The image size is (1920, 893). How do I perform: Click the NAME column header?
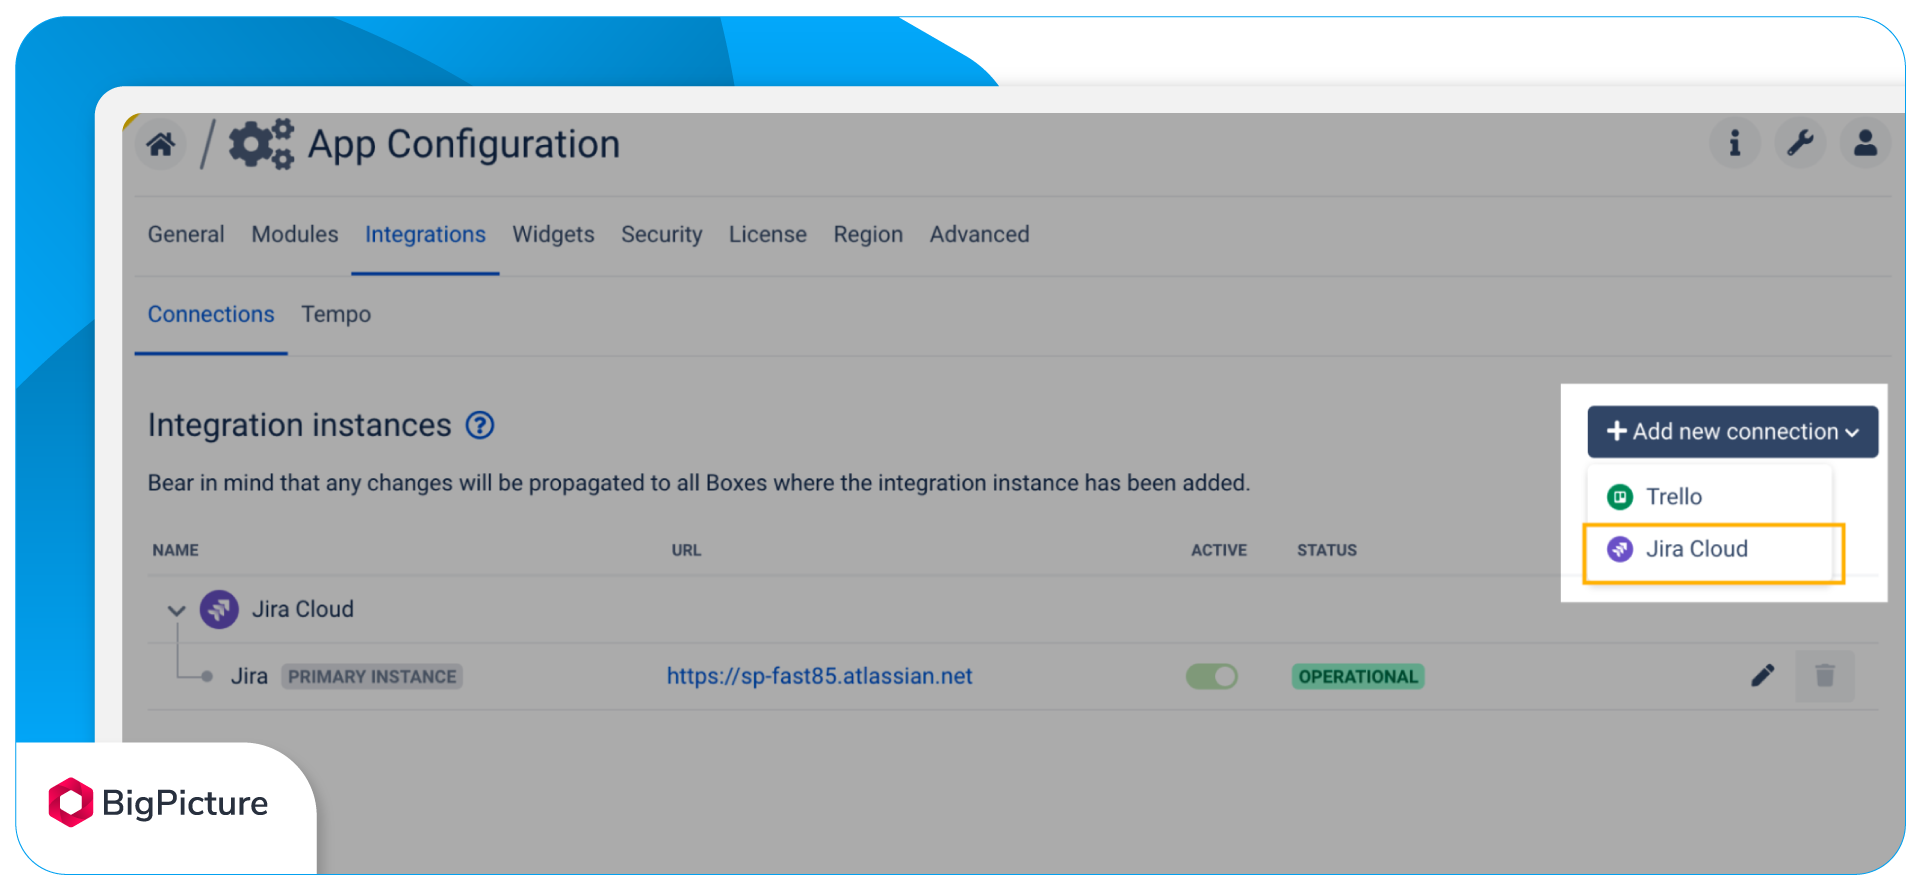(x=175, y=550)
